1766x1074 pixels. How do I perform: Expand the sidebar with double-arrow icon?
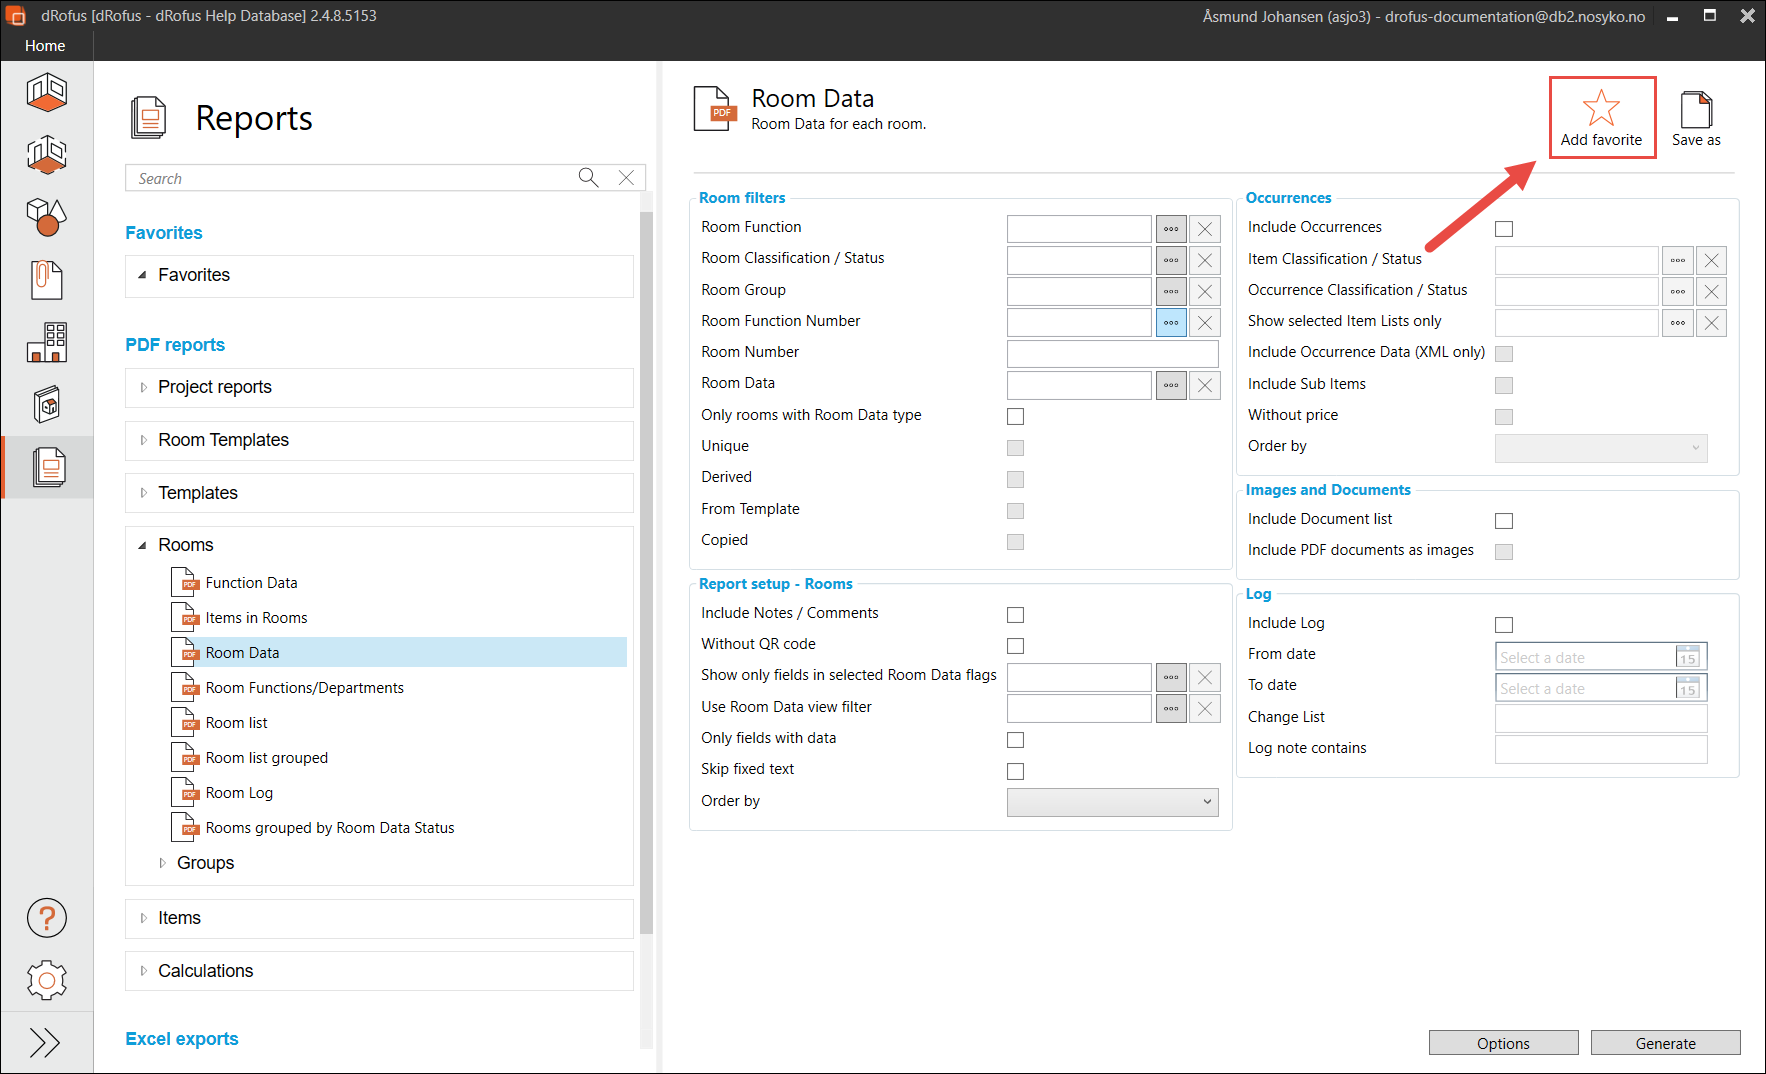45,1043
